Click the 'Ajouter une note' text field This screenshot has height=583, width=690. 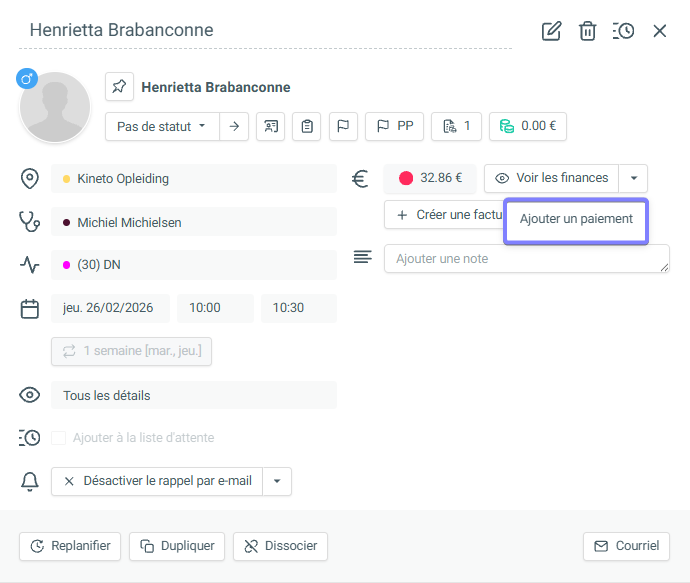pyautogui.click(x=526, y=259)
